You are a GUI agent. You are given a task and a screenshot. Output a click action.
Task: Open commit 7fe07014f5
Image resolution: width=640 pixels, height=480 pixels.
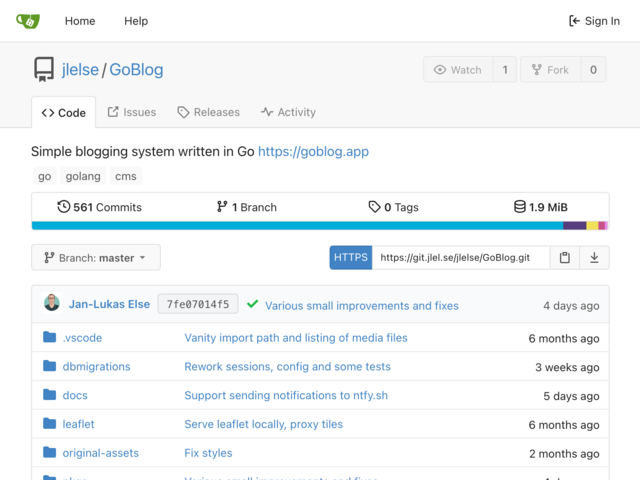198,304
